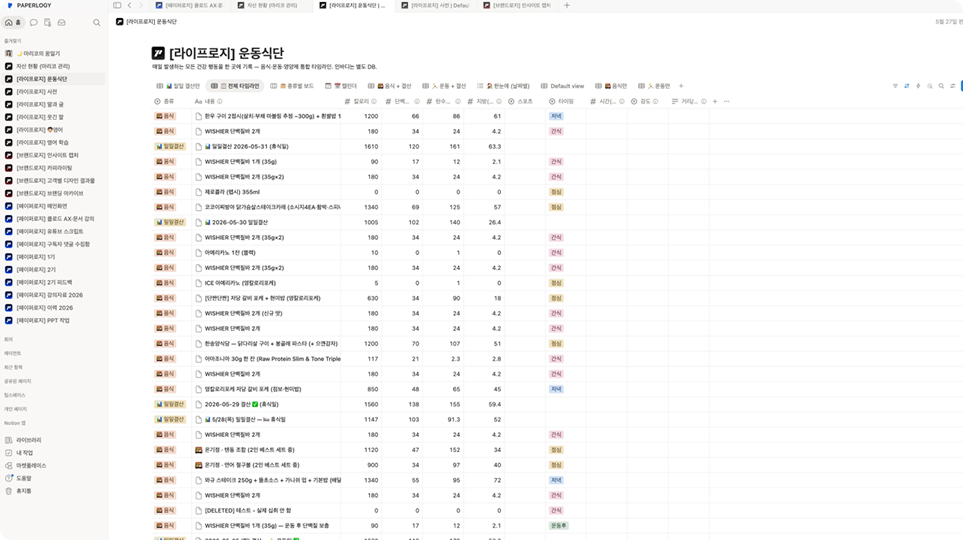Screen dimensions: 963x540
Task: Expand the 최근 항목 sidebar section
Action: [x=13, y=367]
